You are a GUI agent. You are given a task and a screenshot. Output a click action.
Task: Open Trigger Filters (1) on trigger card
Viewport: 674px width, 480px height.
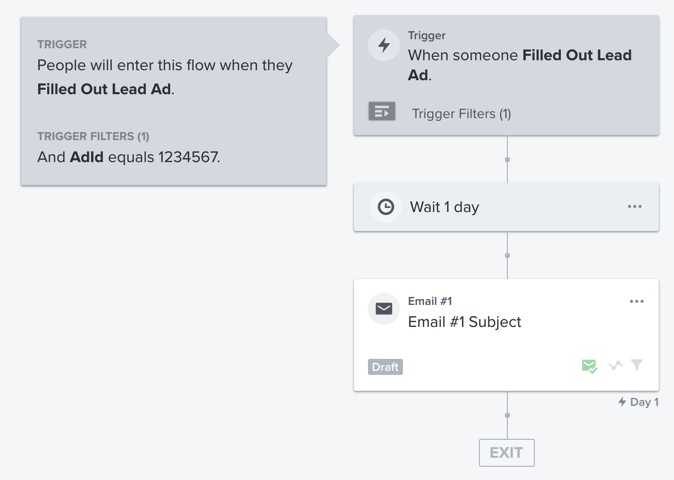click(461, 113)
